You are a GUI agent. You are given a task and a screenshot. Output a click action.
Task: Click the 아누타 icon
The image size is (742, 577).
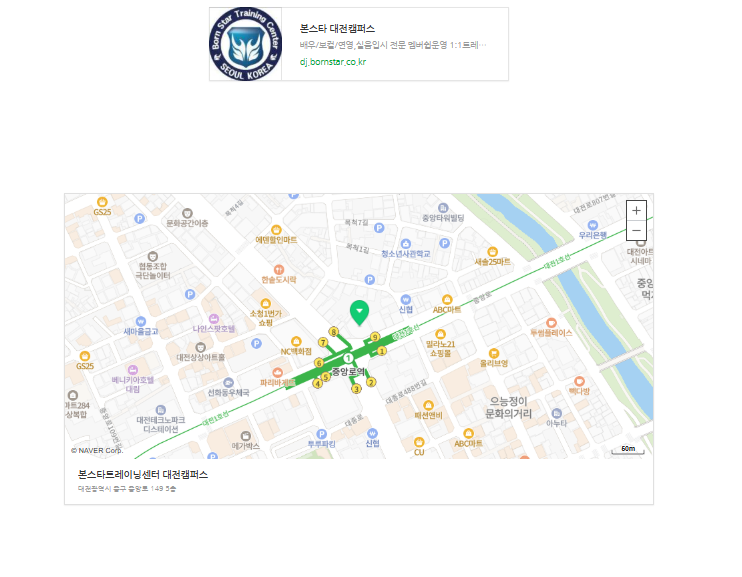click(x=557, y=413)
